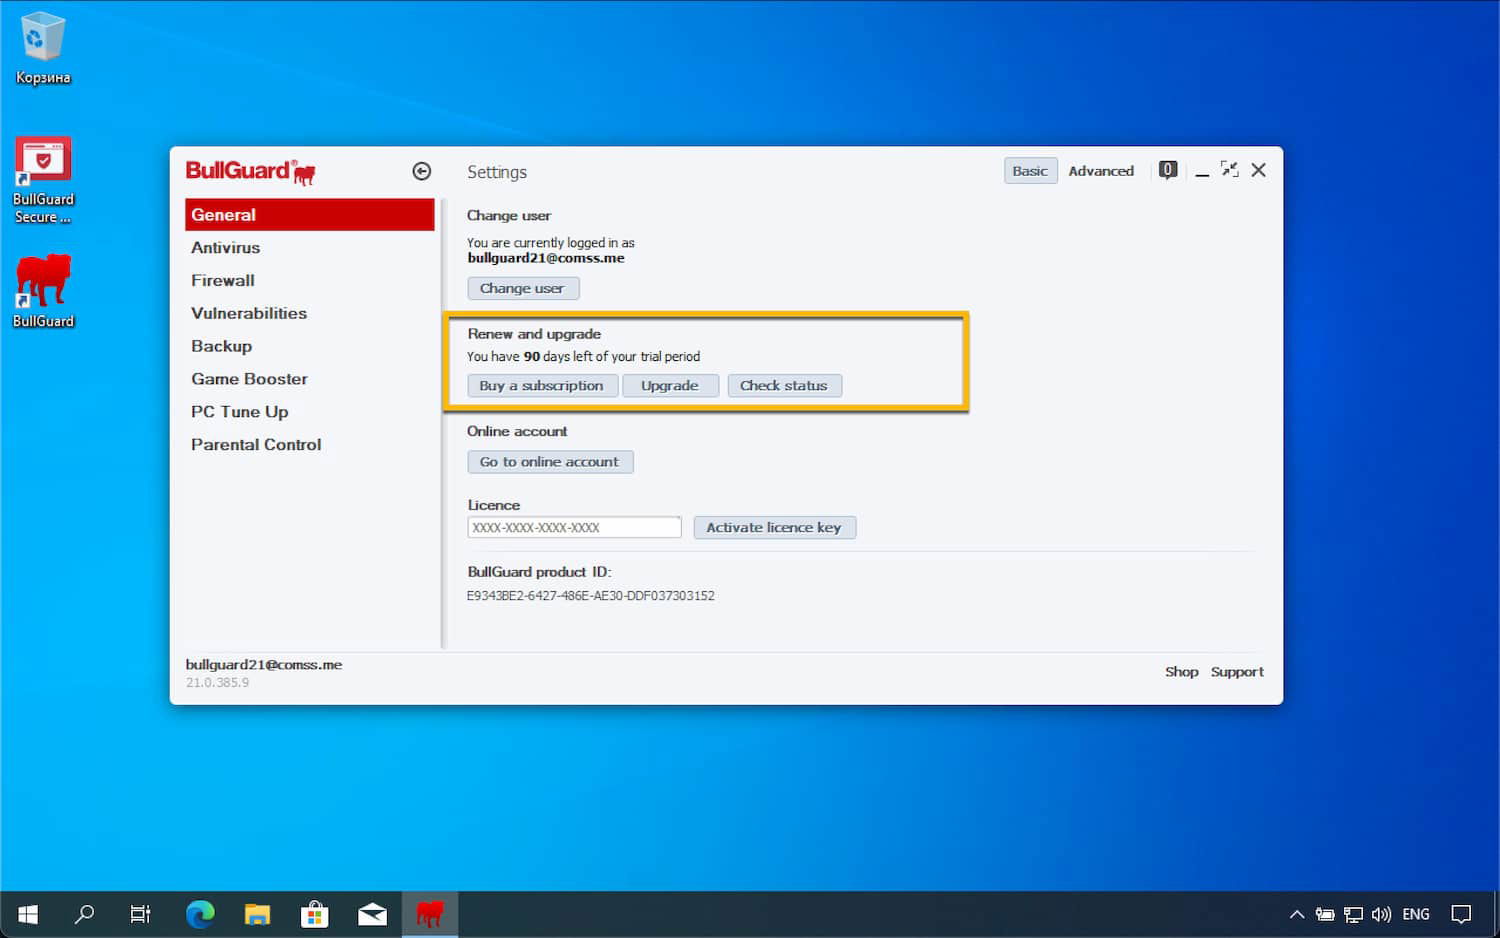Activate the licence key

click(x=774, y=527)
